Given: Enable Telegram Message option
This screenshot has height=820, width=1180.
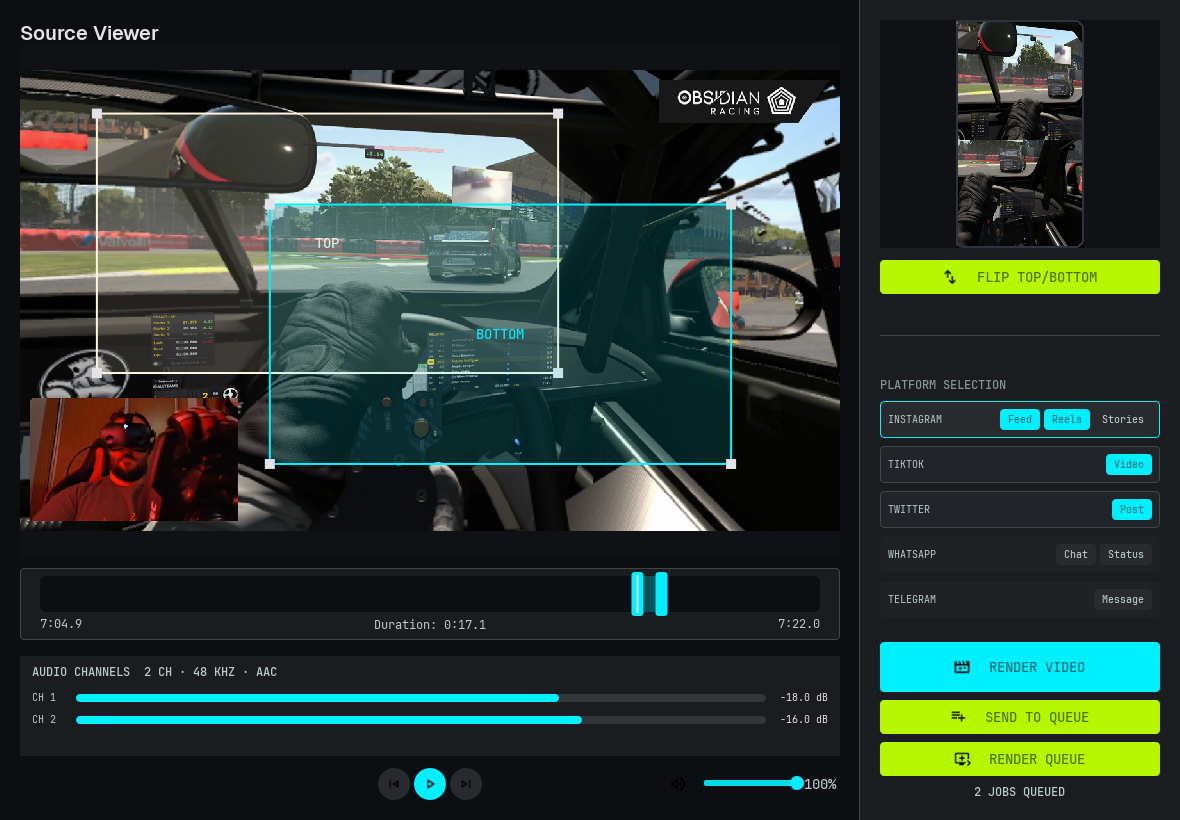Looking at the screenshot, I should point(1122,600).
